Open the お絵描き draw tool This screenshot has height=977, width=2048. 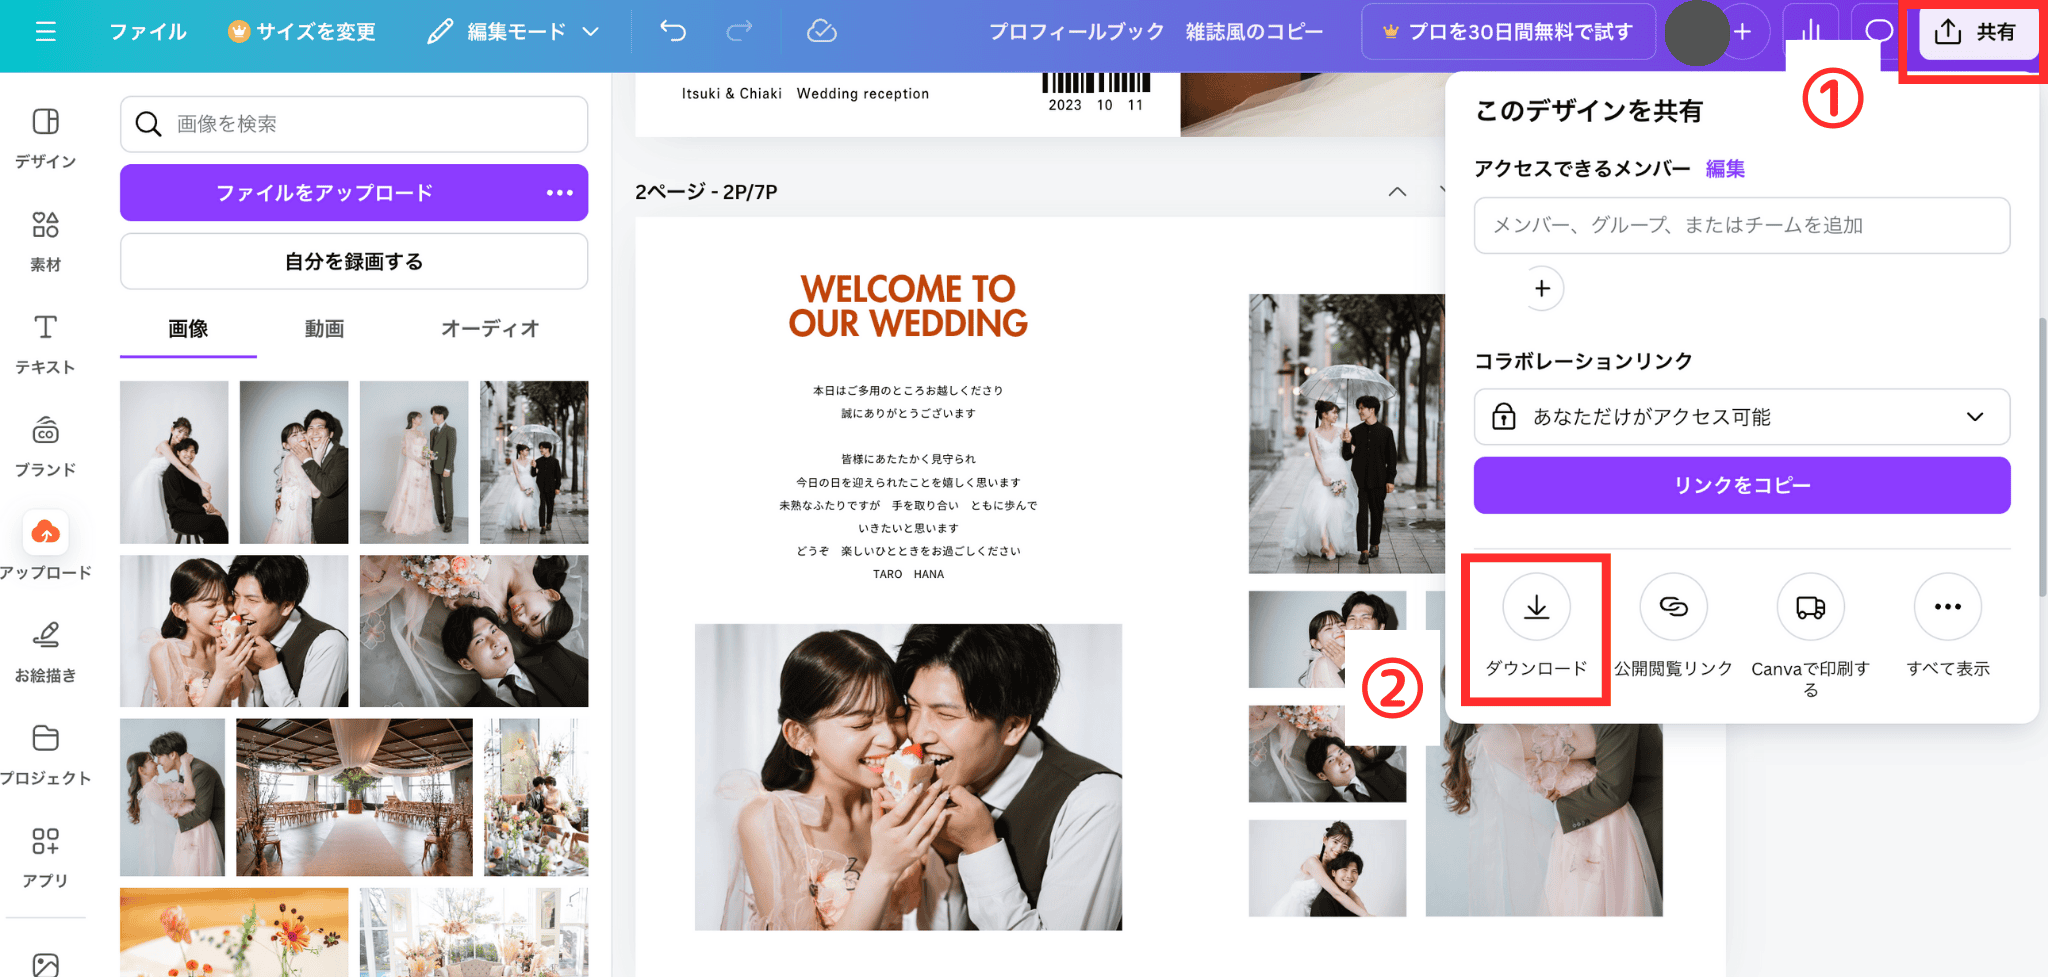45,651
